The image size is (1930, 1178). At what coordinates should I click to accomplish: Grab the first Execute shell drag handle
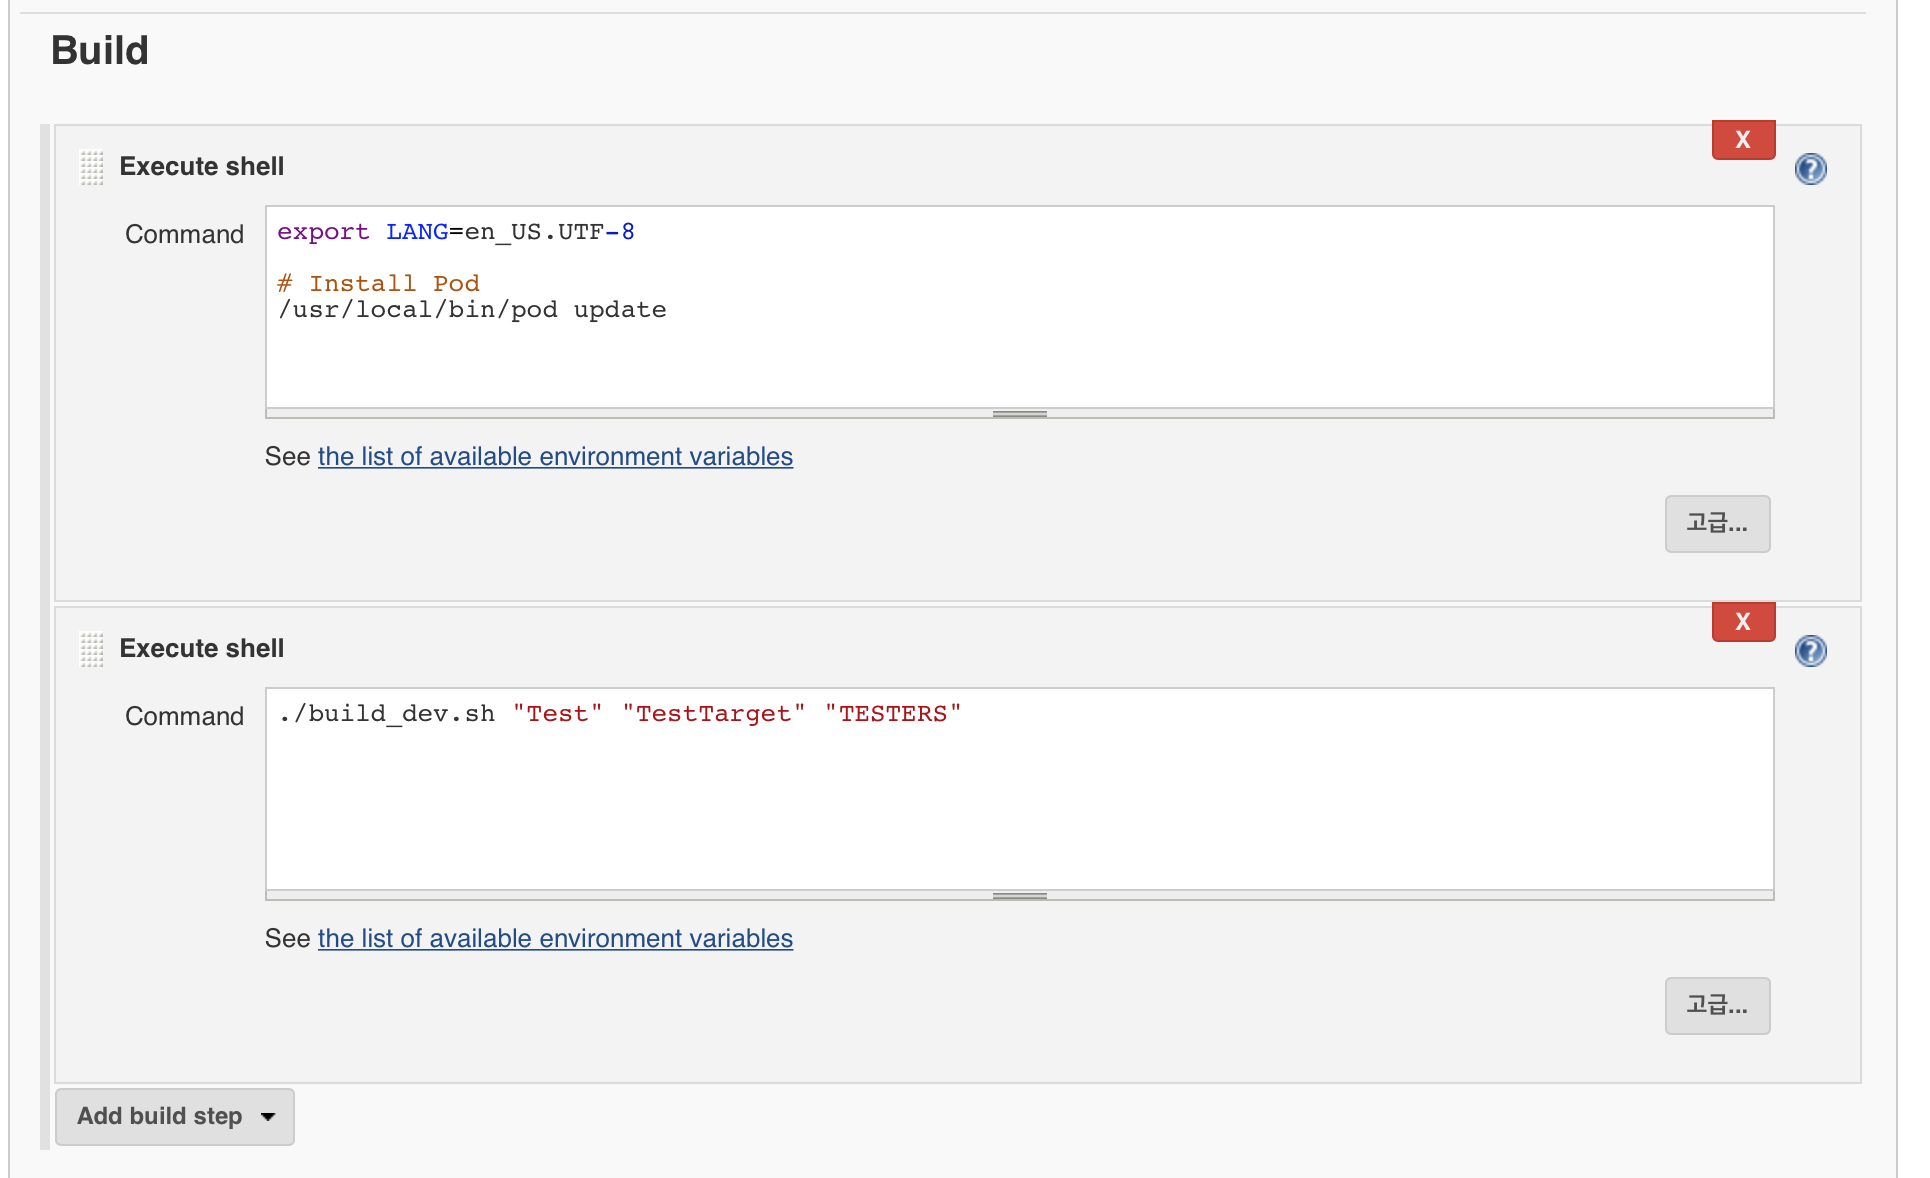pos(91,167)
